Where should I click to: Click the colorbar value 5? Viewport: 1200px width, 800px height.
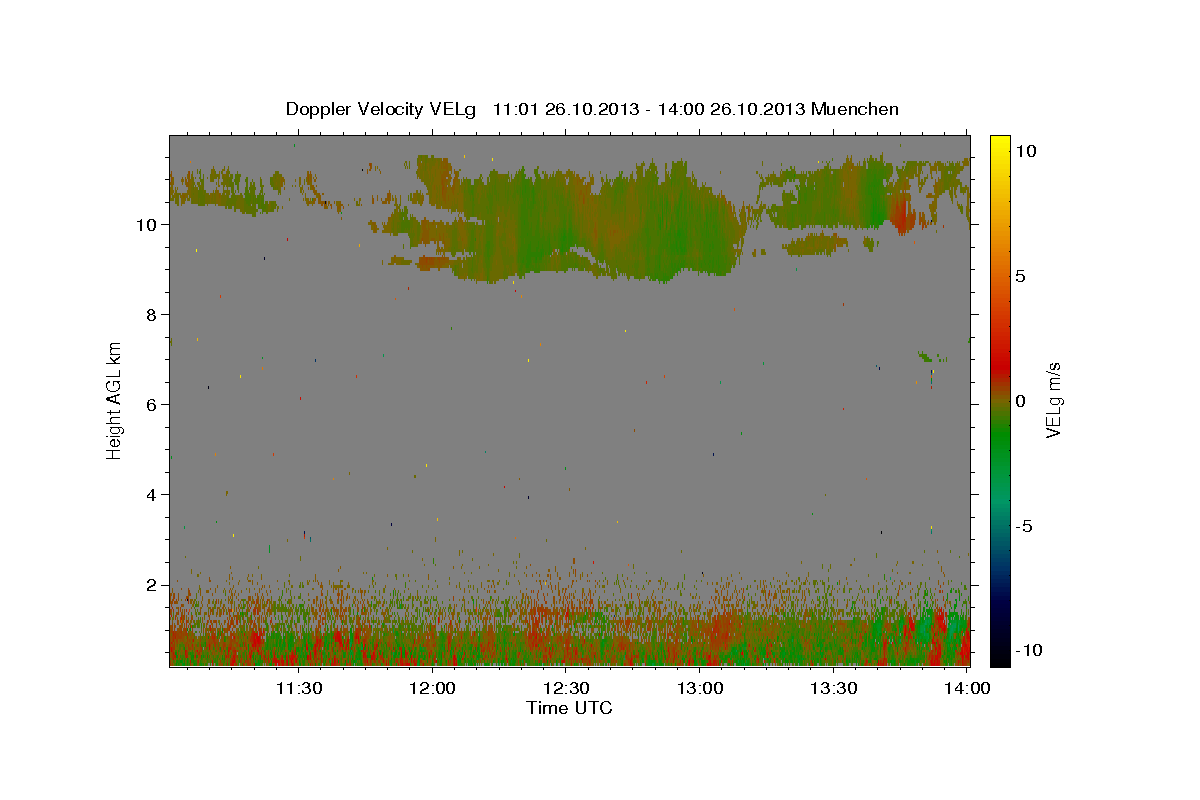click(x=1020, y=276)
